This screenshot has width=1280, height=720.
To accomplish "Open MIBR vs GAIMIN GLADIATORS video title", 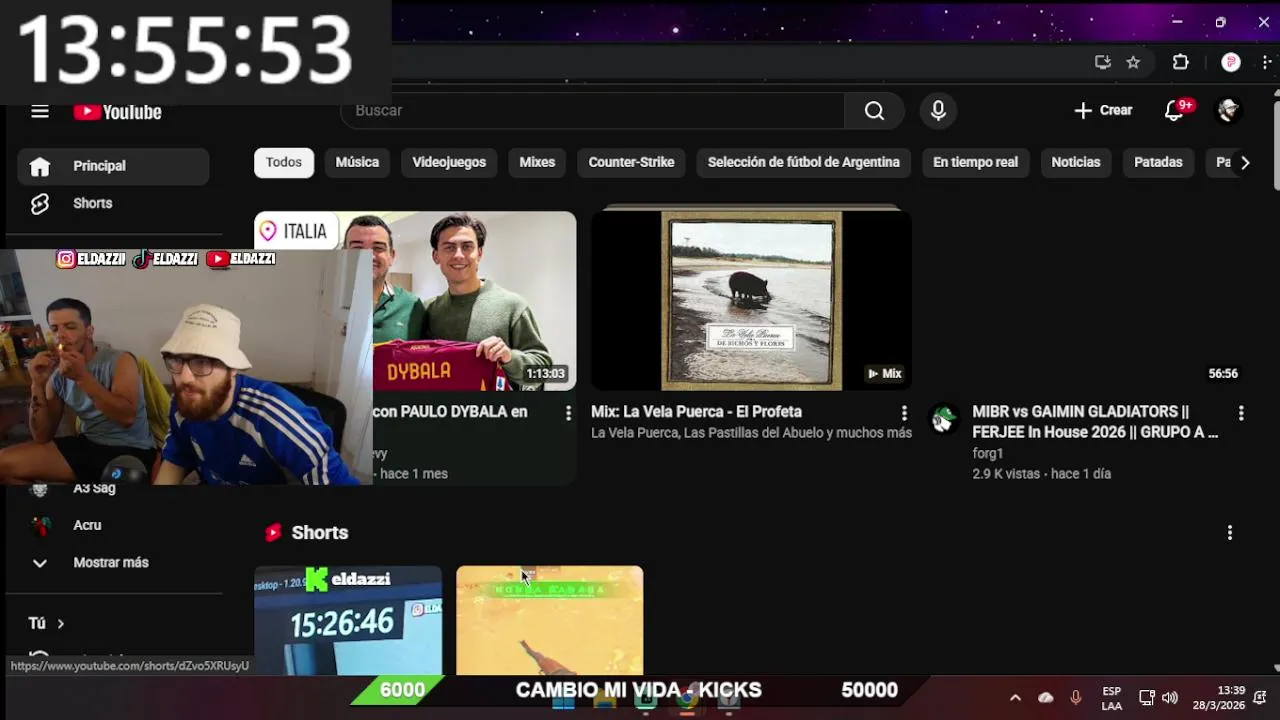I will (x=1095, y=422).
